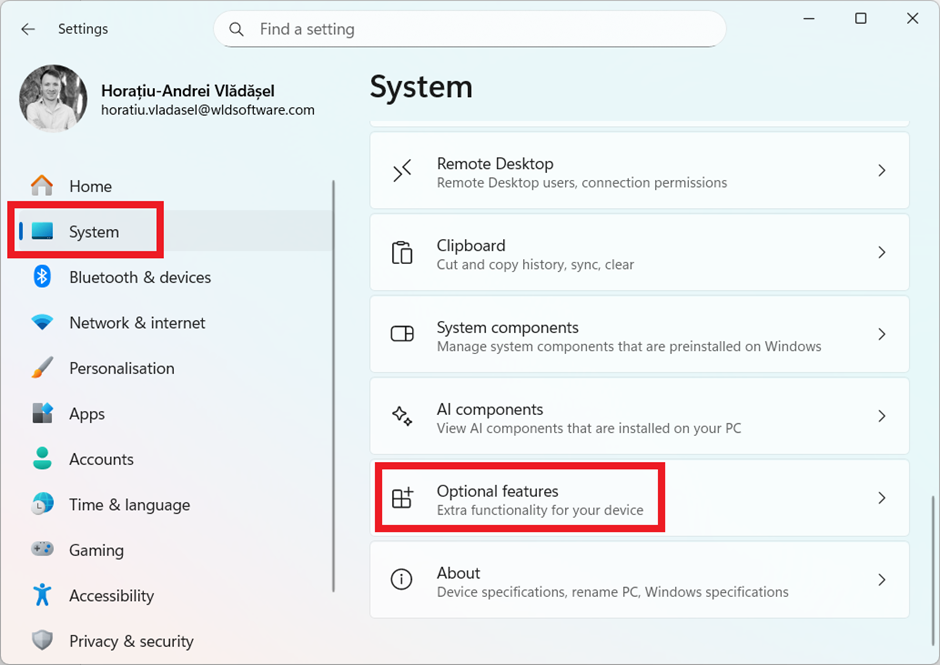Expand the About row chevron
Viewport: 940px width, 665px height.
[x=881, y=580]
